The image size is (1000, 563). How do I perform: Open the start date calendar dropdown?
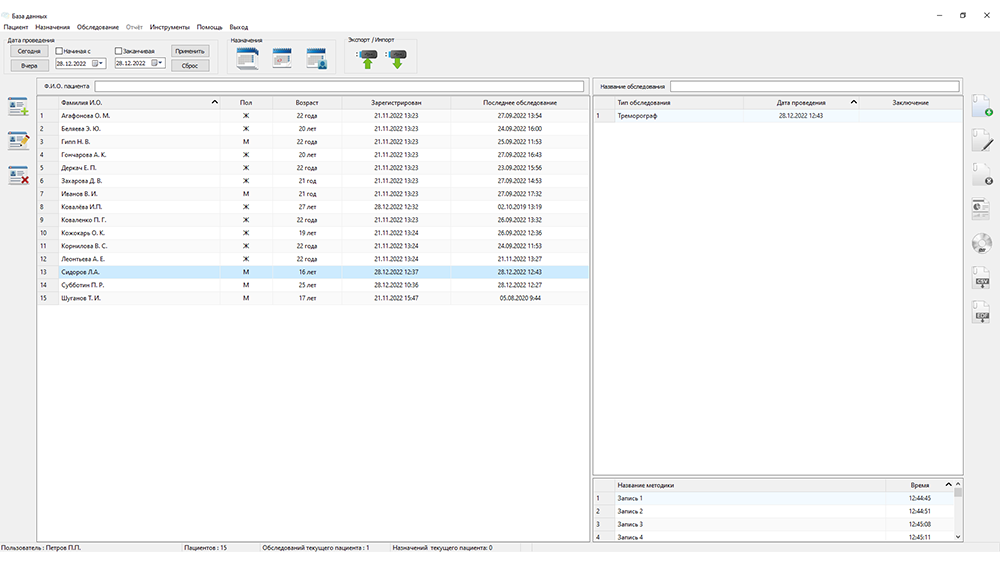pyautogui.click(x=99, y=63)
